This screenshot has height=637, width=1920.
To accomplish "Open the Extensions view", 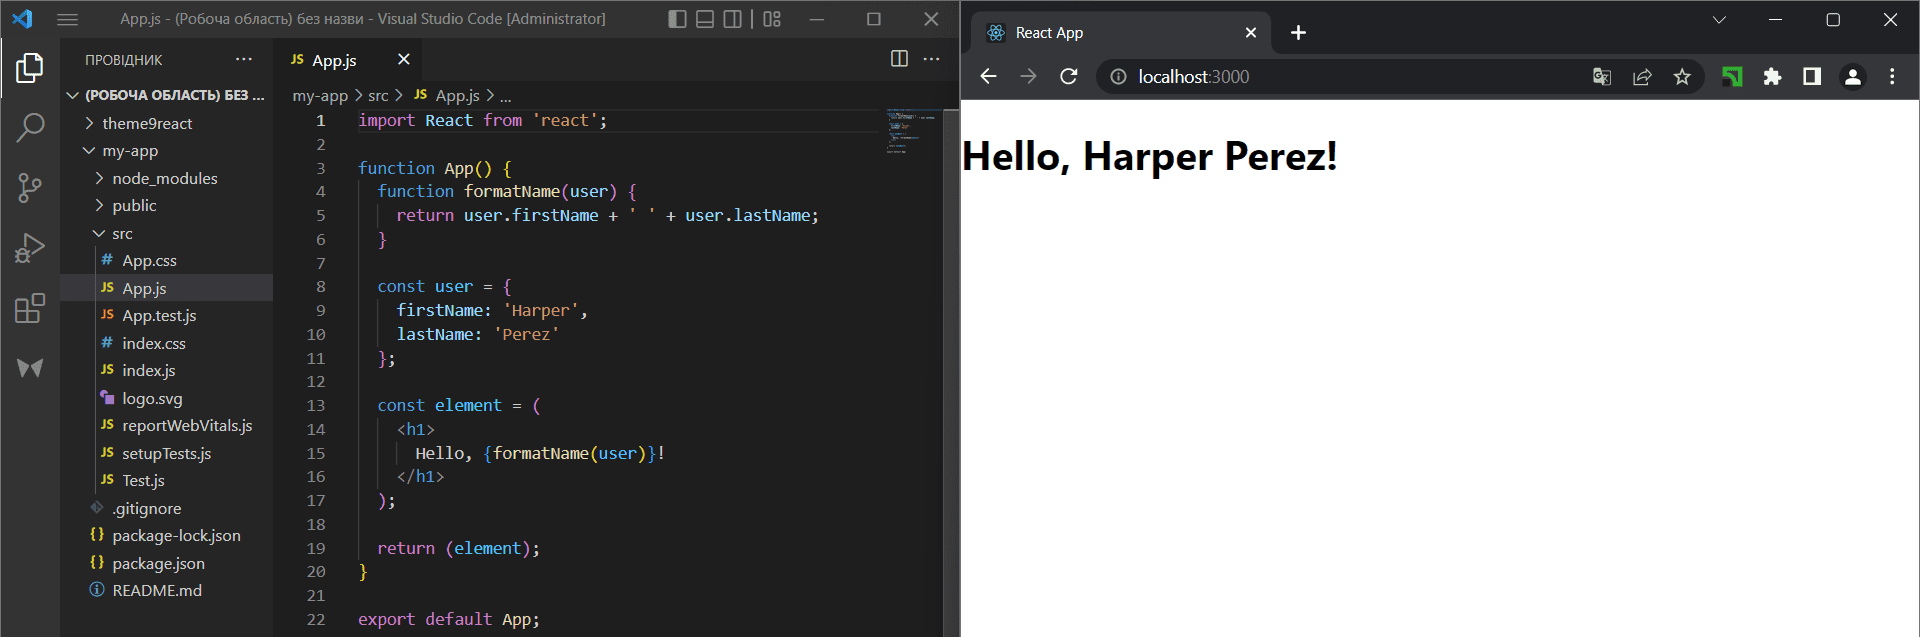I will 30,308.
